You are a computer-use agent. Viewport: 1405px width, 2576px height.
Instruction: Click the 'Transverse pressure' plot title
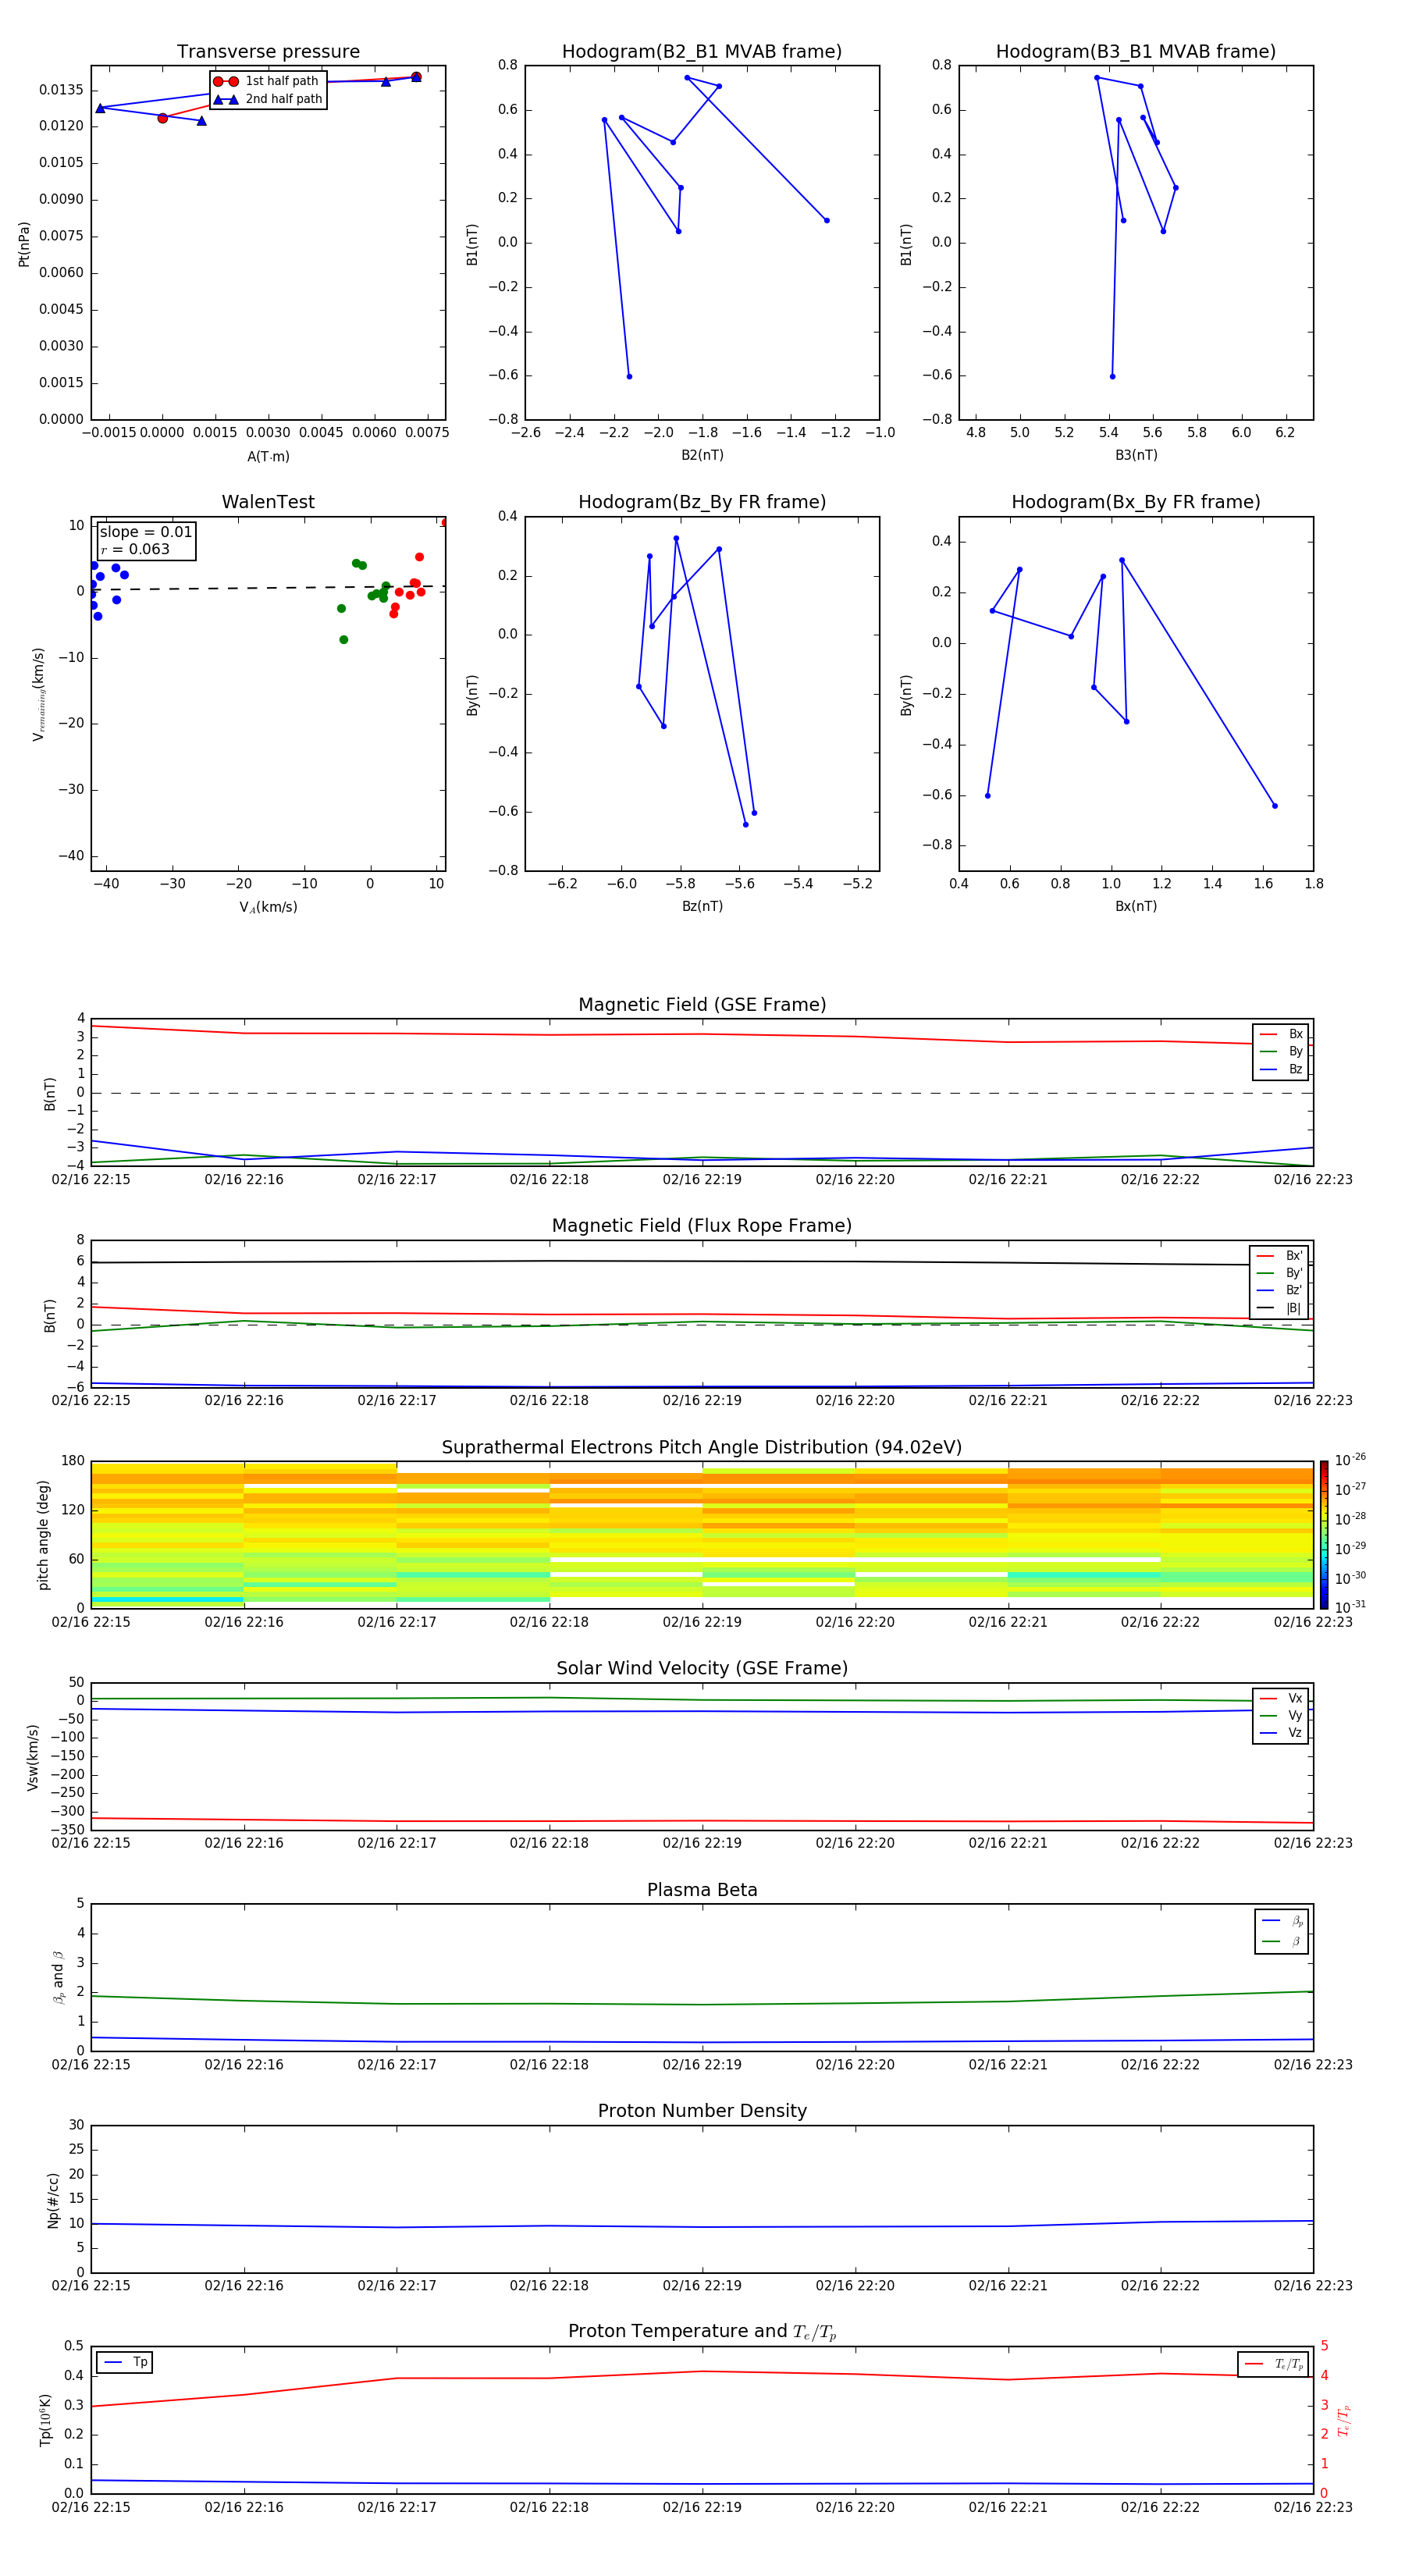(268, 52)
